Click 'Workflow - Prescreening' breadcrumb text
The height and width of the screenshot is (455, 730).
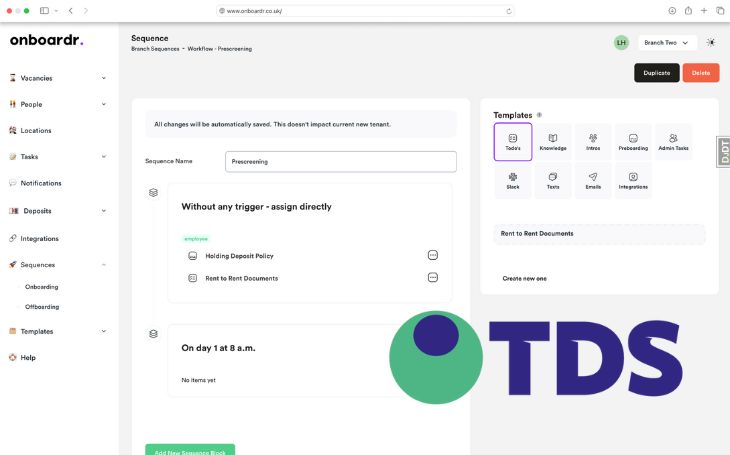[220, 49]
